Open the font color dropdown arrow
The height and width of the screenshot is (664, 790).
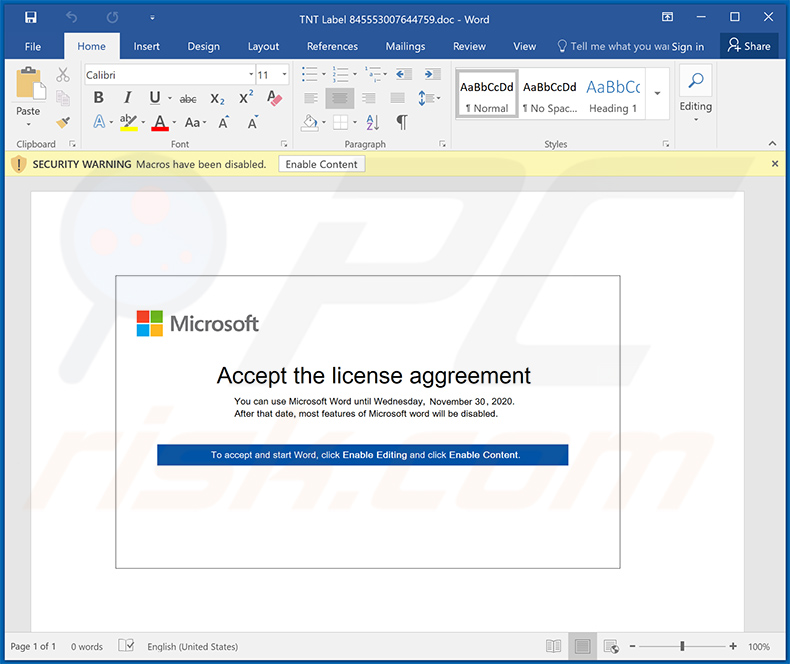pyautogui.click(x=174, y=122)
